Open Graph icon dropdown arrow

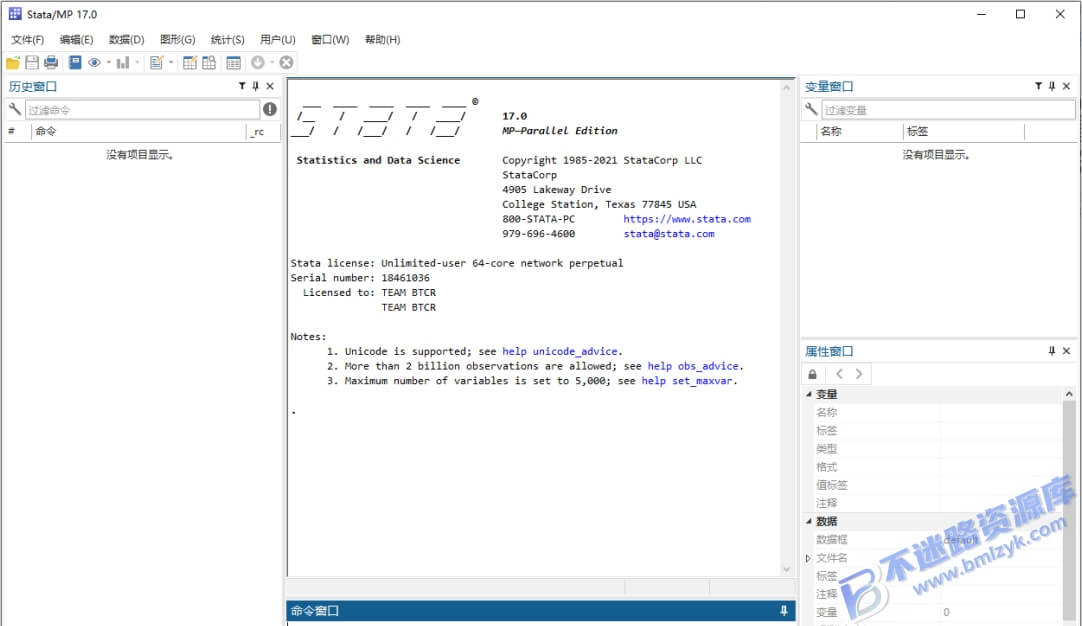click(x=137, y=63)
